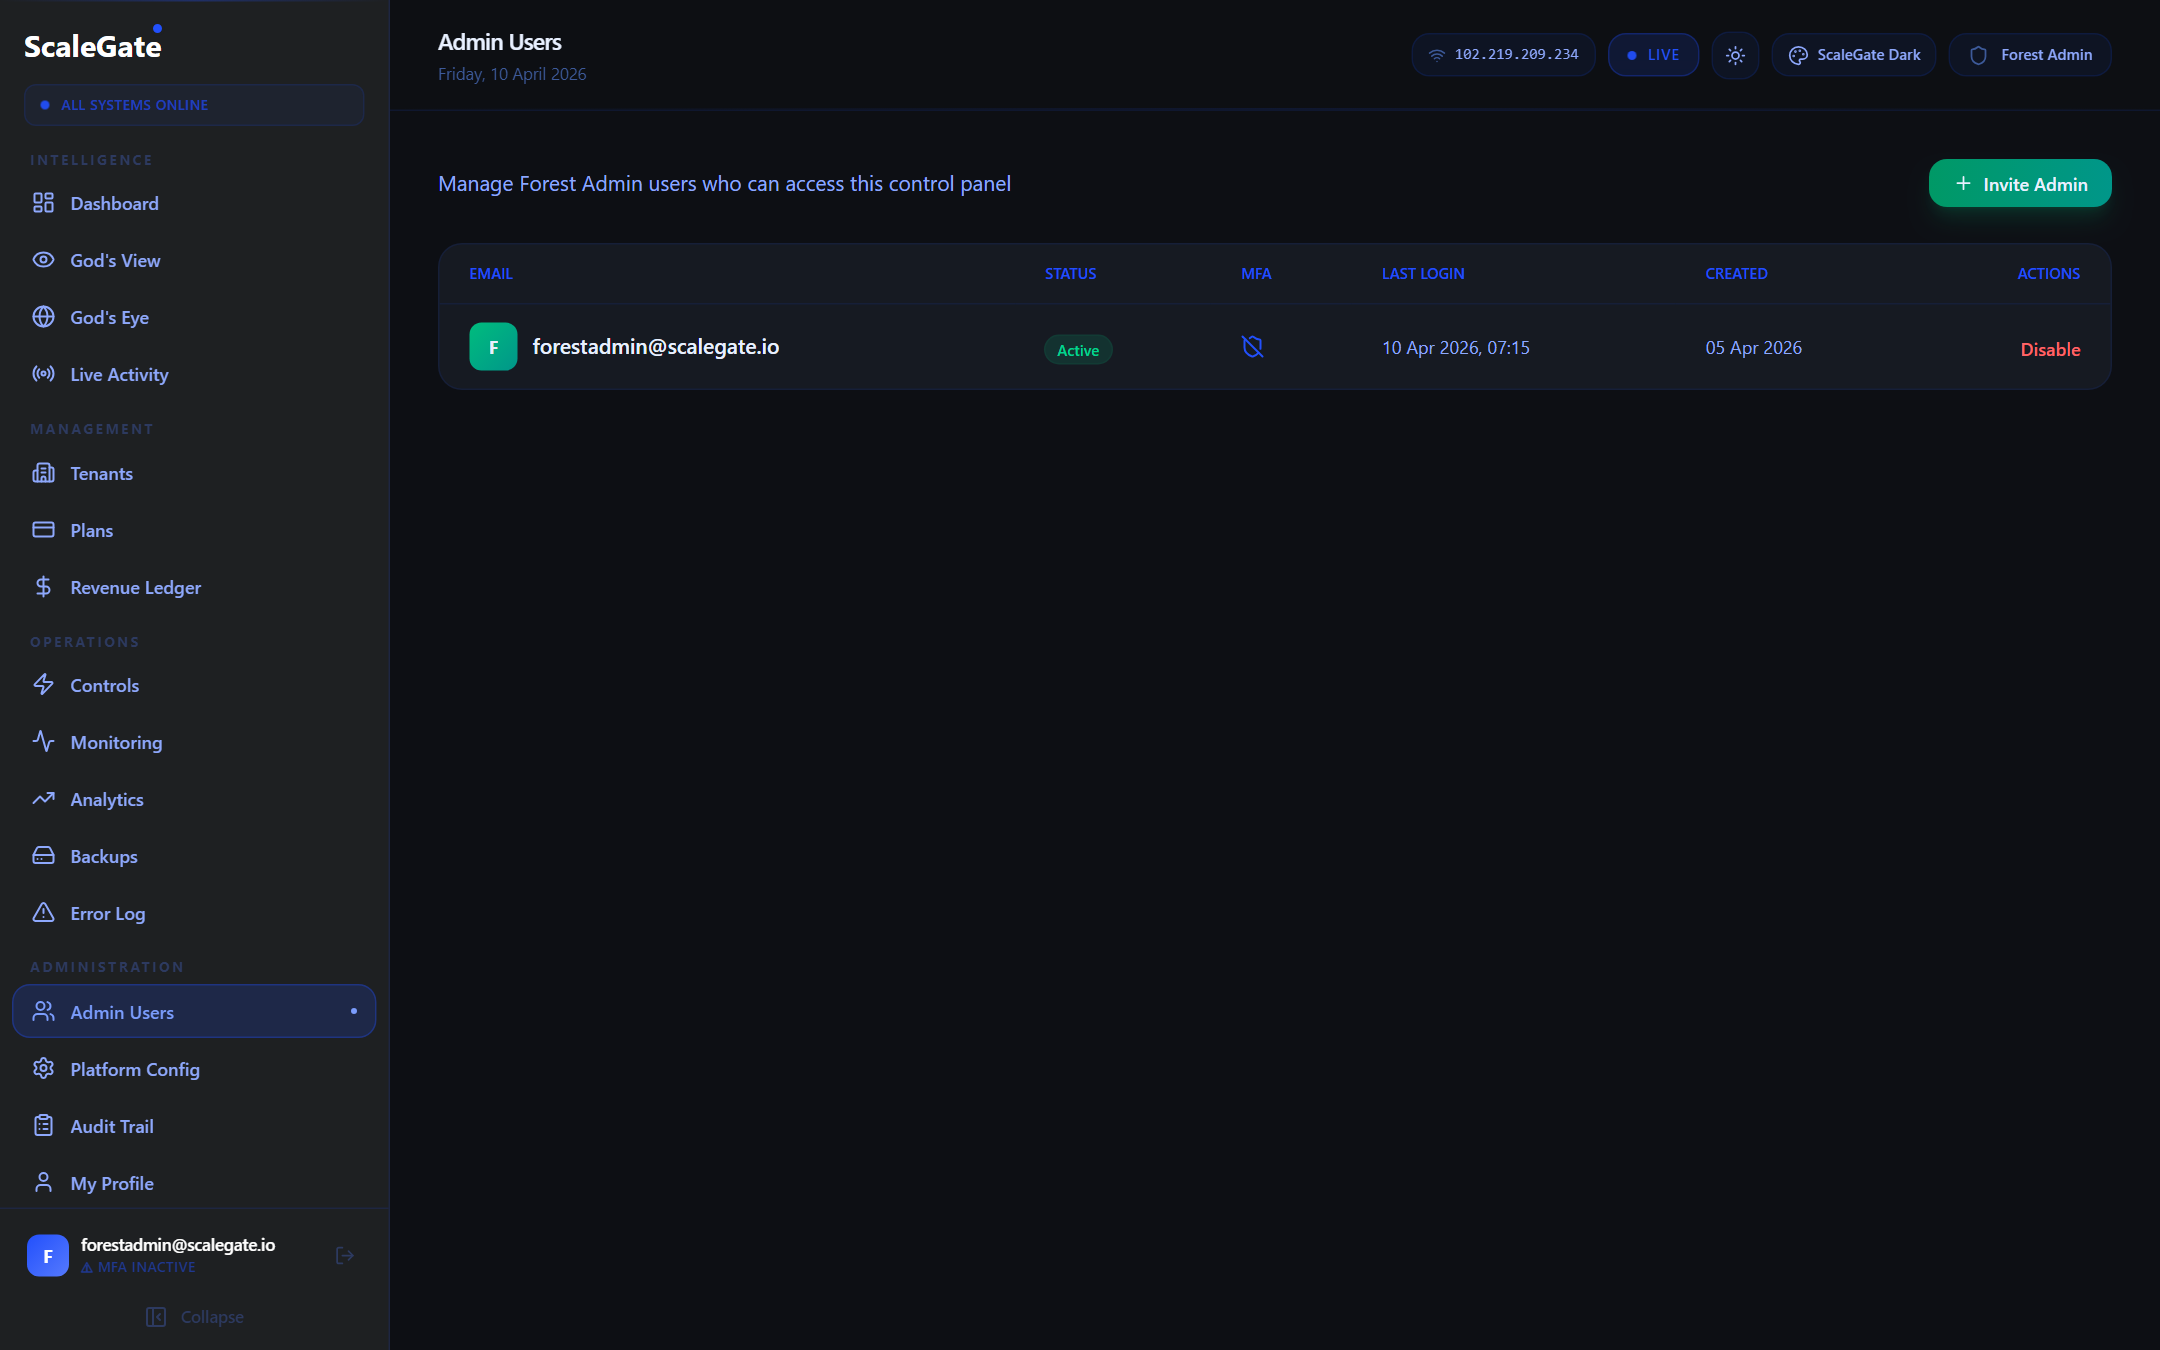Open the Audit Trail page
2160x1350 pixels.
point(112,1126)
